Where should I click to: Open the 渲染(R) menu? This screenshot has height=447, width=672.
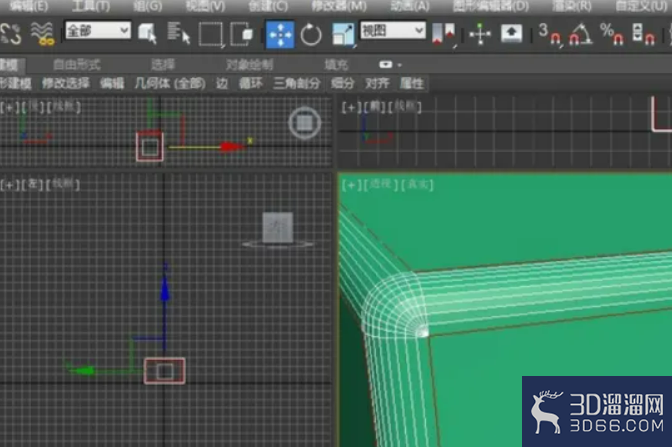[572, 6]
